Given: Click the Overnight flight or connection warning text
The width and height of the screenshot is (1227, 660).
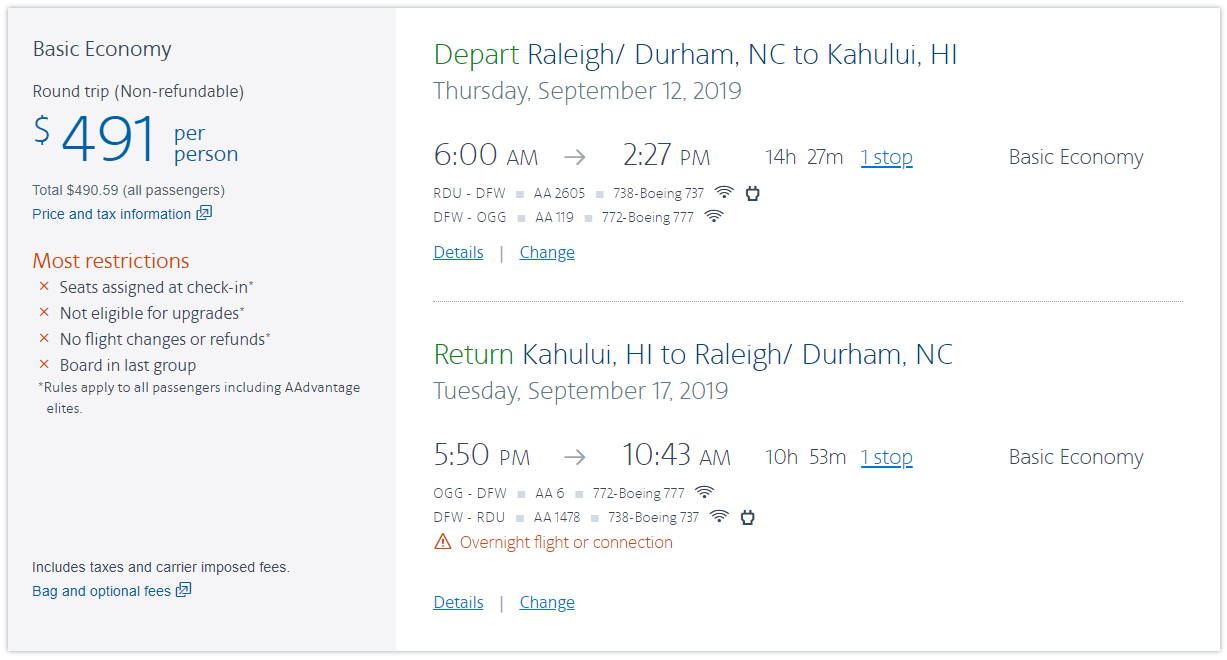Looking at the screenshot, I should click(566, 542).
